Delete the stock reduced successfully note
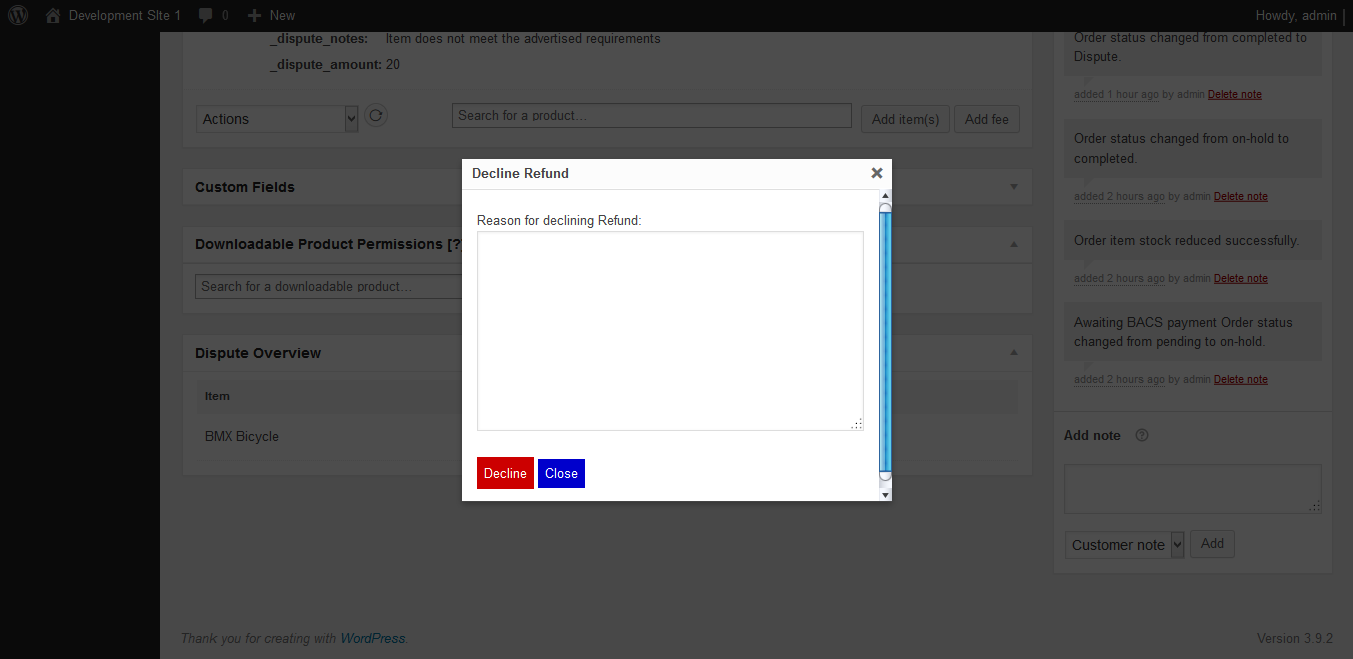The height and width of the screenshot is (659, 1353). pos(1241,278)
